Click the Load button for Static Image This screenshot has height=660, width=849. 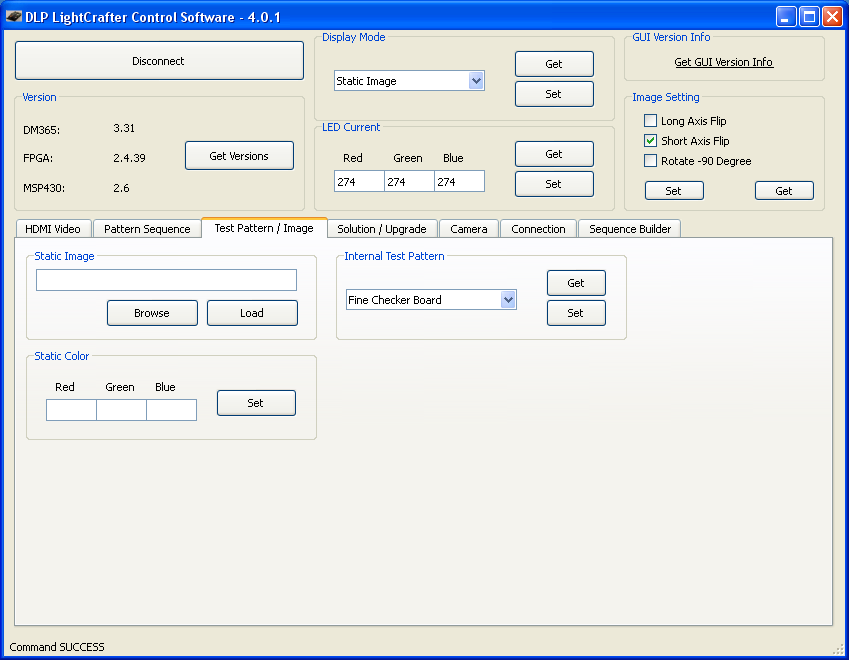(252, 313)
